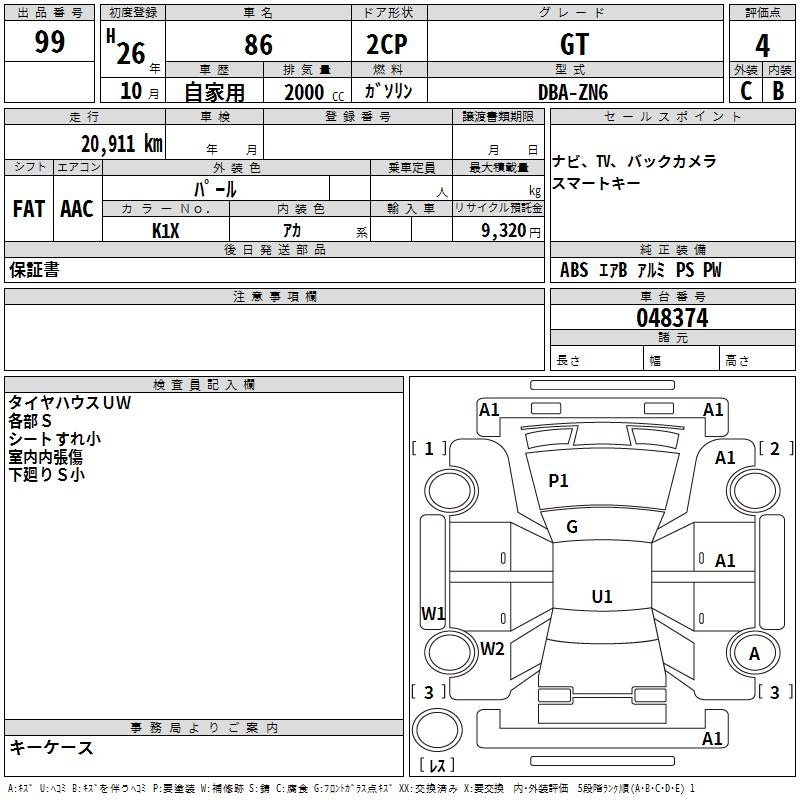Select the exterior color パール
This screenshot has height=800, width=800.
pyautogui.click(x=215, y=189)
